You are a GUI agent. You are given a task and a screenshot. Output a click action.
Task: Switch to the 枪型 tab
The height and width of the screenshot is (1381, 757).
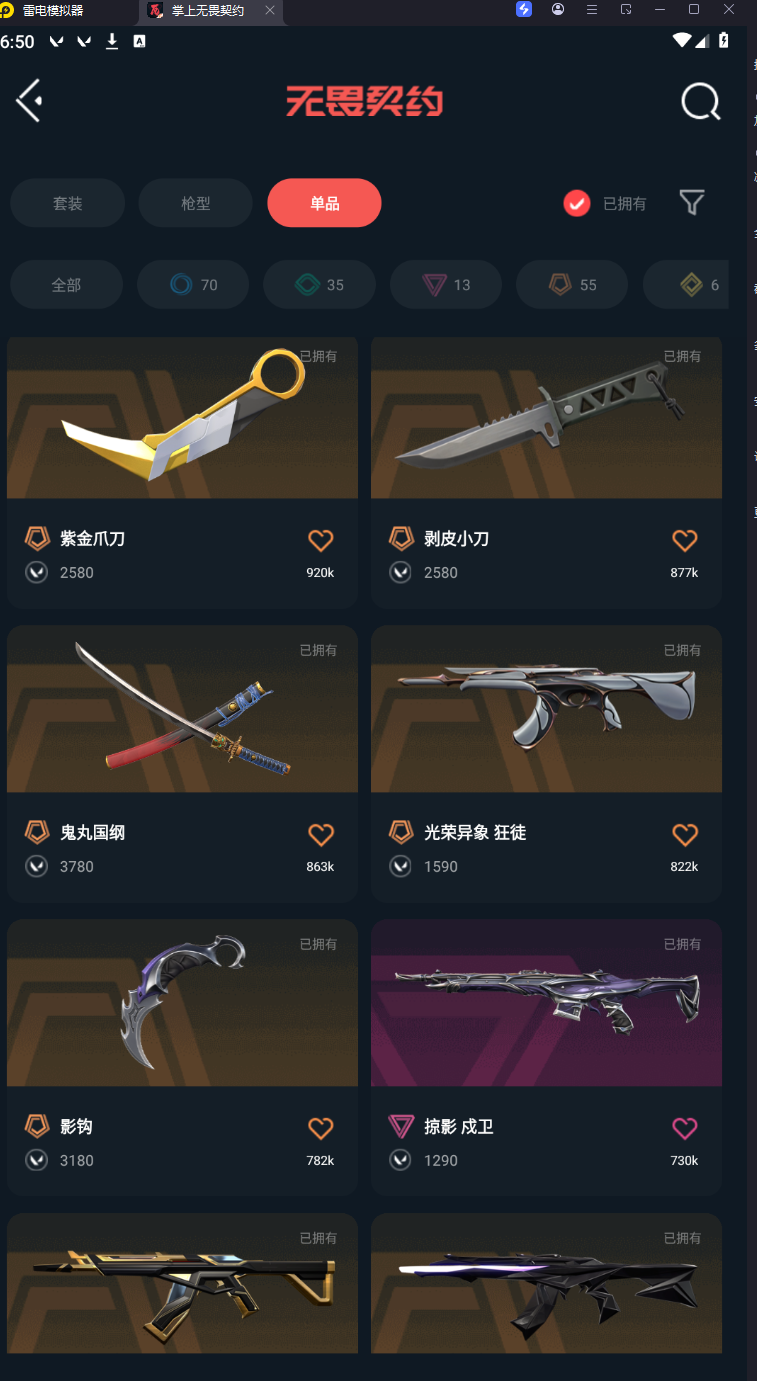click(196, 203)
